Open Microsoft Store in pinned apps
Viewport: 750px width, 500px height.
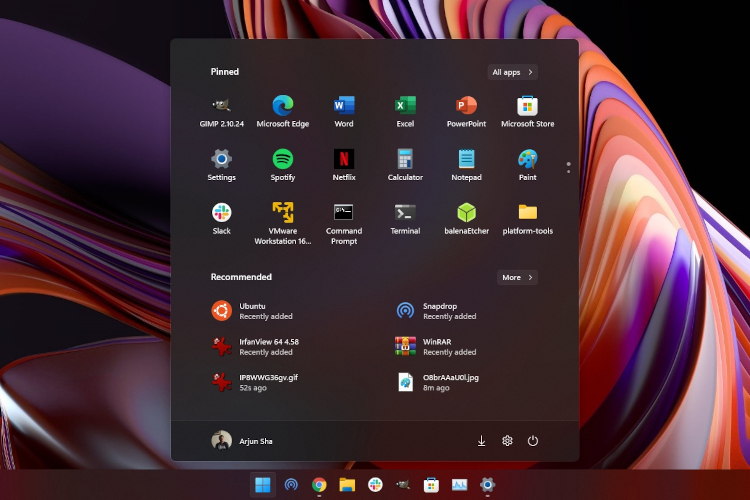pos(528,112)
